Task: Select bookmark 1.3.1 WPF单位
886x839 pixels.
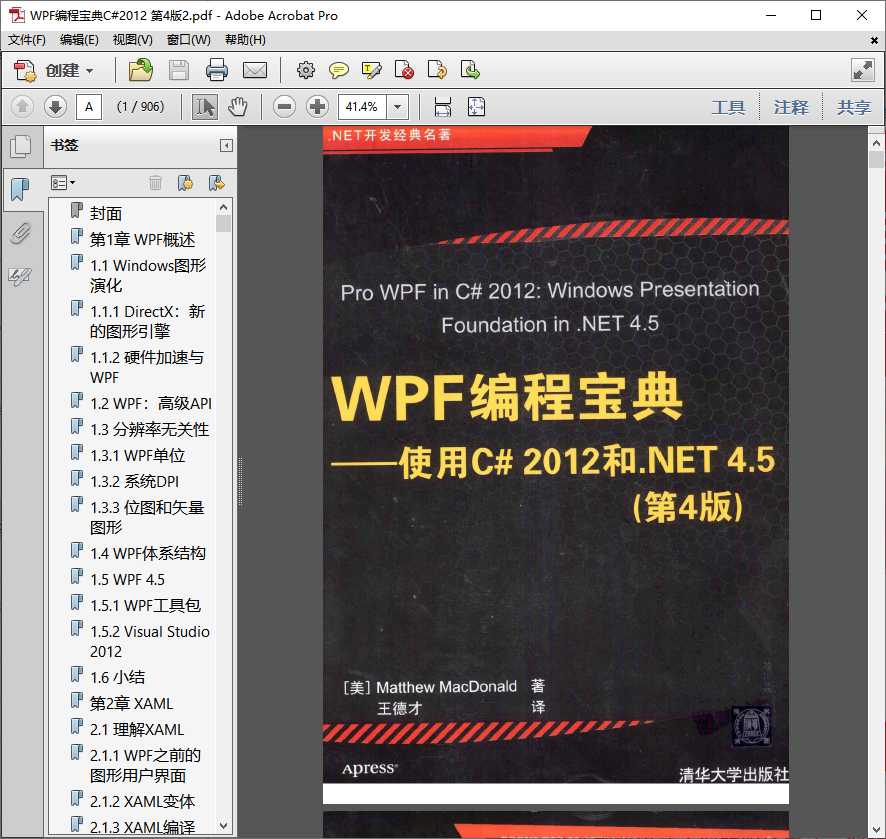Action: (x=137, y=455)
